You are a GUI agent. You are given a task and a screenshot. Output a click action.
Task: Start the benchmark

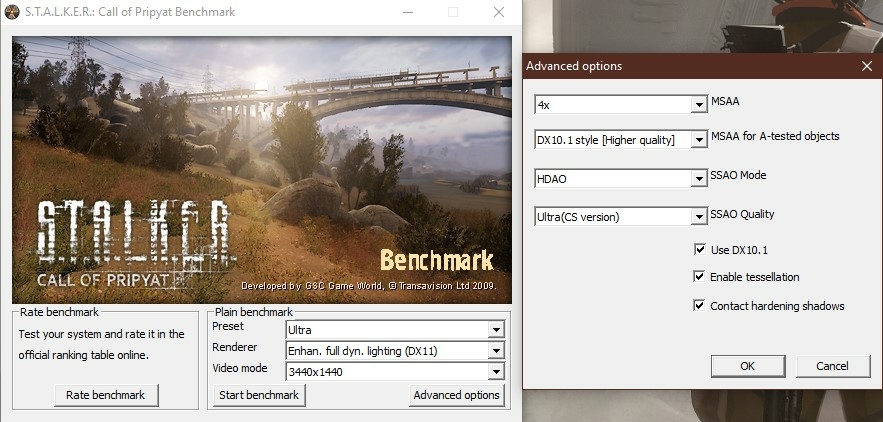point(259,395)
